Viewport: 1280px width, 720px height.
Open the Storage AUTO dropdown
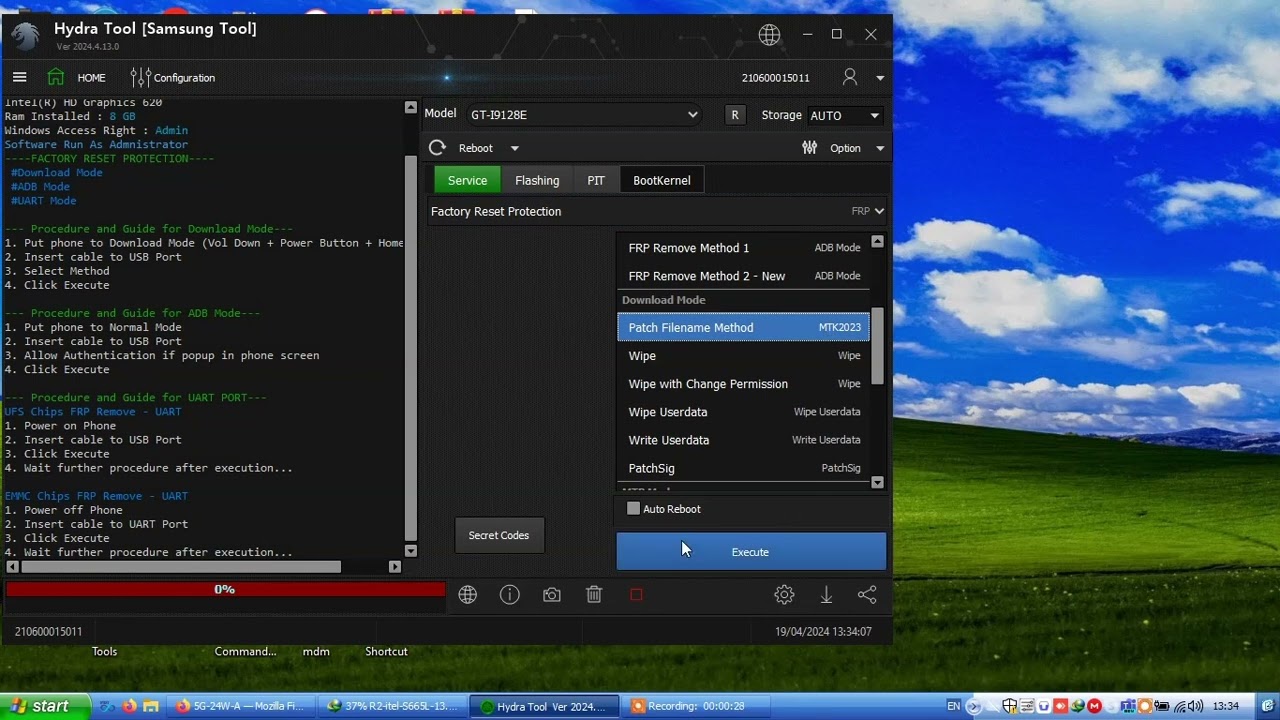tap(846, 115)
